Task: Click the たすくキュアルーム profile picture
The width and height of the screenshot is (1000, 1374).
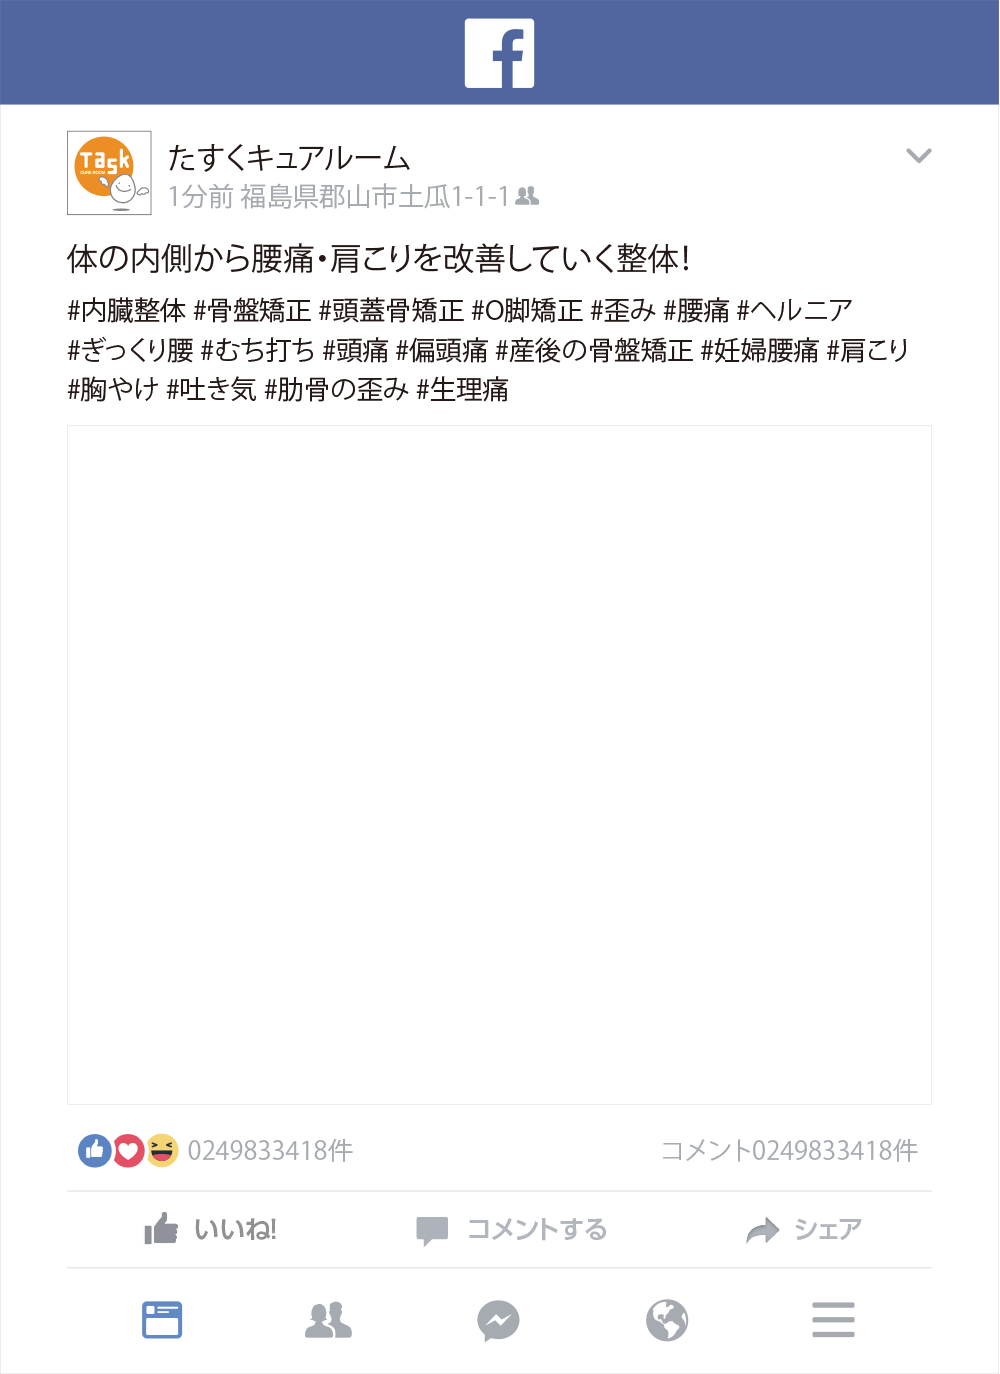Action: 109,172
